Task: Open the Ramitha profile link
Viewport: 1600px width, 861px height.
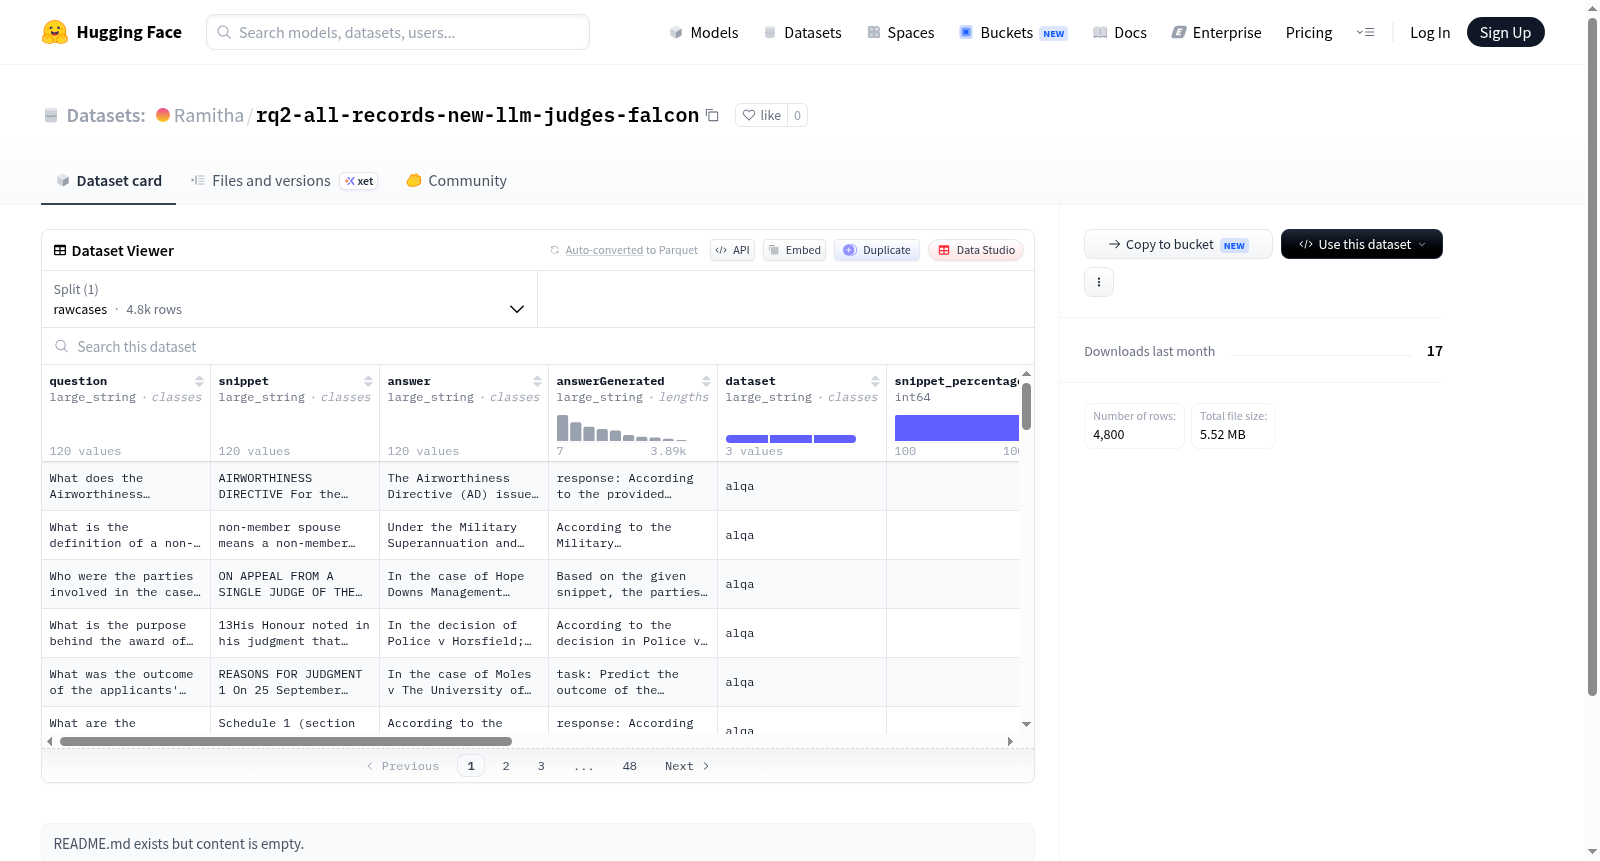Action: pos(208,115)
